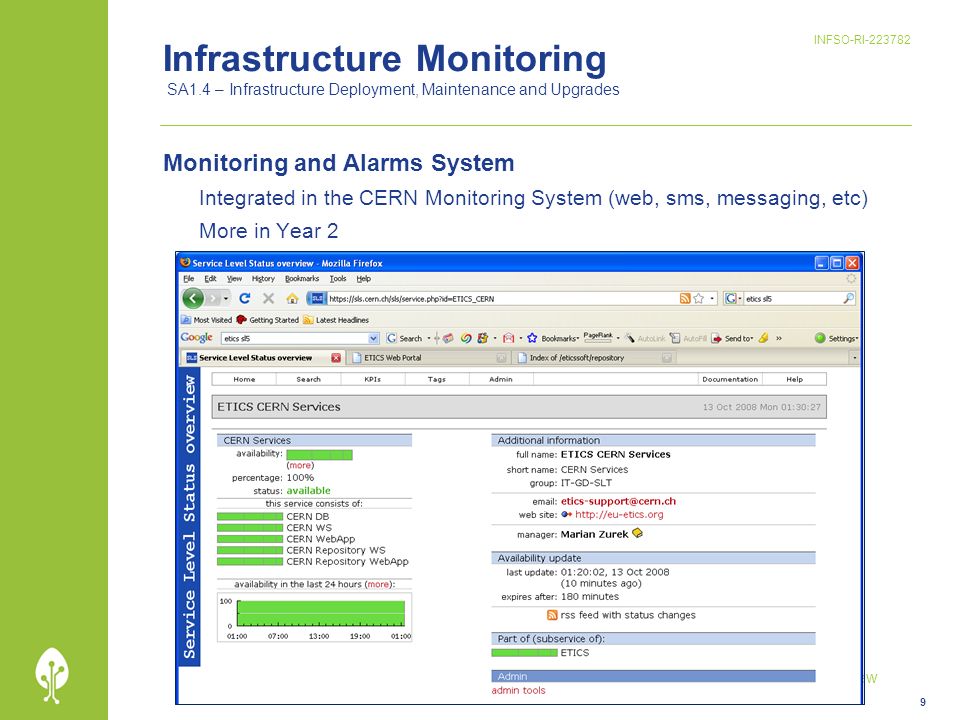Close the Service Level Status overview tab
This screenshot has width=960, height=720.
[x=336, y=358]
